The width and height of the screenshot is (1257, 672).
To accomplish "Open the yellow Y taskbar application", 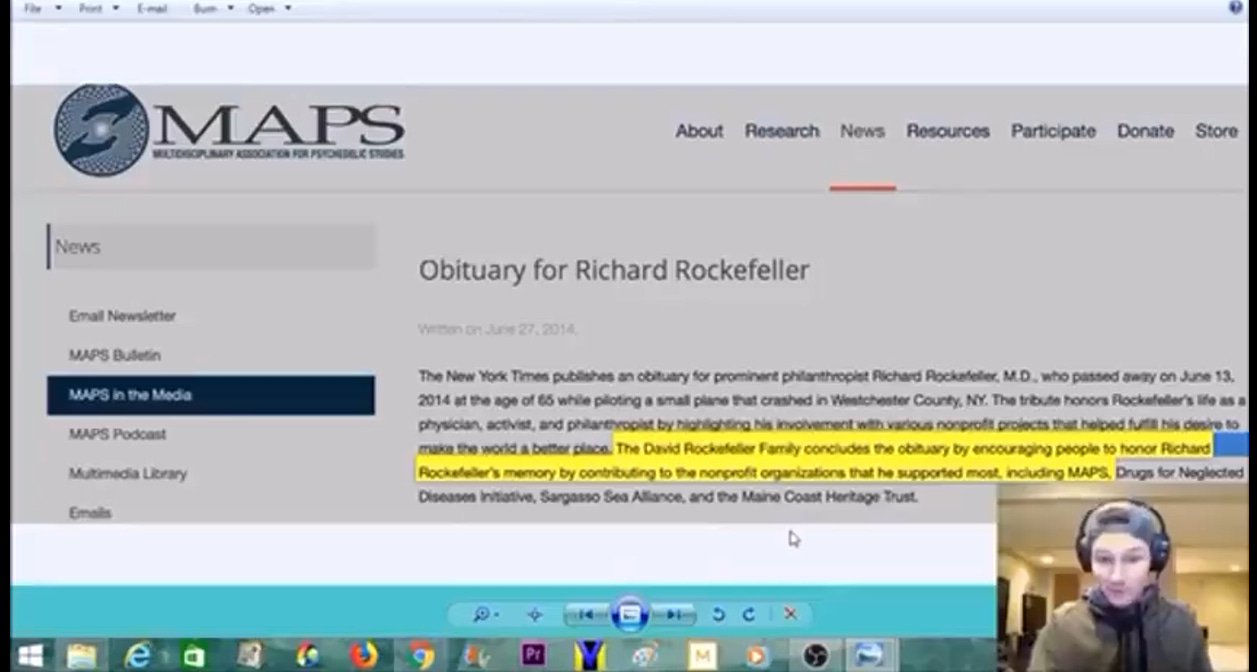I will (x=590, y=656).
